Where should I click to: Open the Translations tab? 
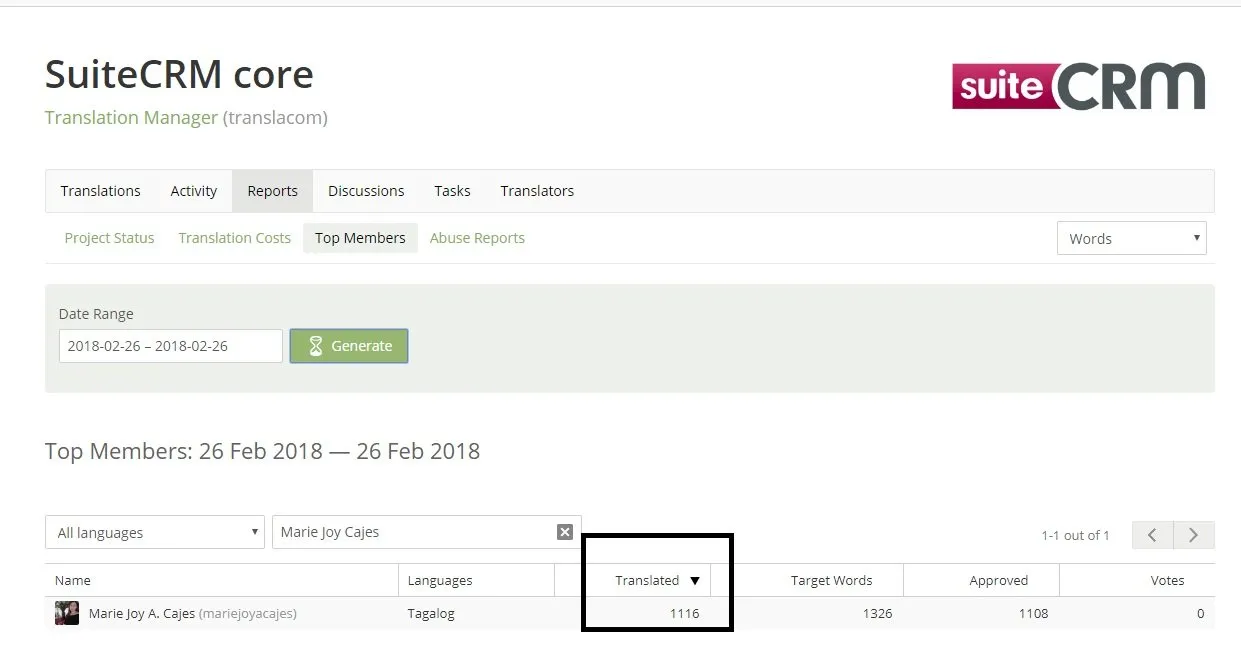click(100, 191)
